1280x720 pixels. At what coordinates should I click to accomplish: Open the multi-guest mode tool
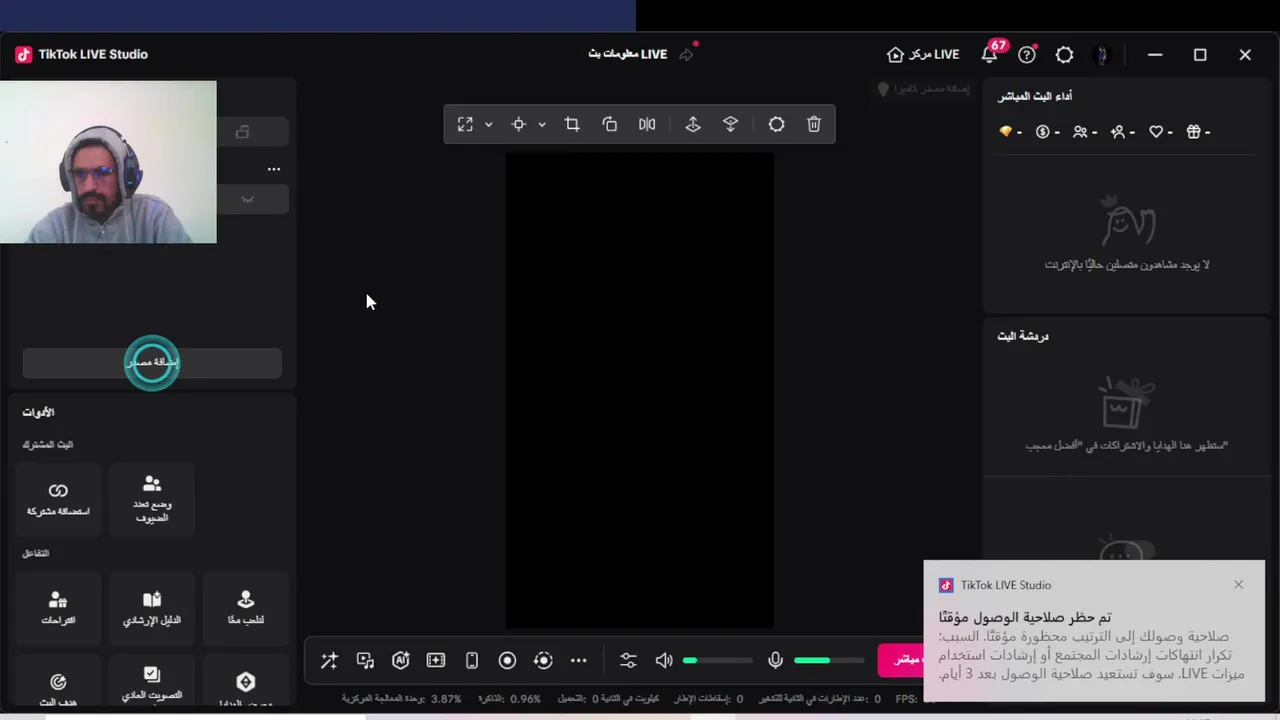tap(152, 499)
